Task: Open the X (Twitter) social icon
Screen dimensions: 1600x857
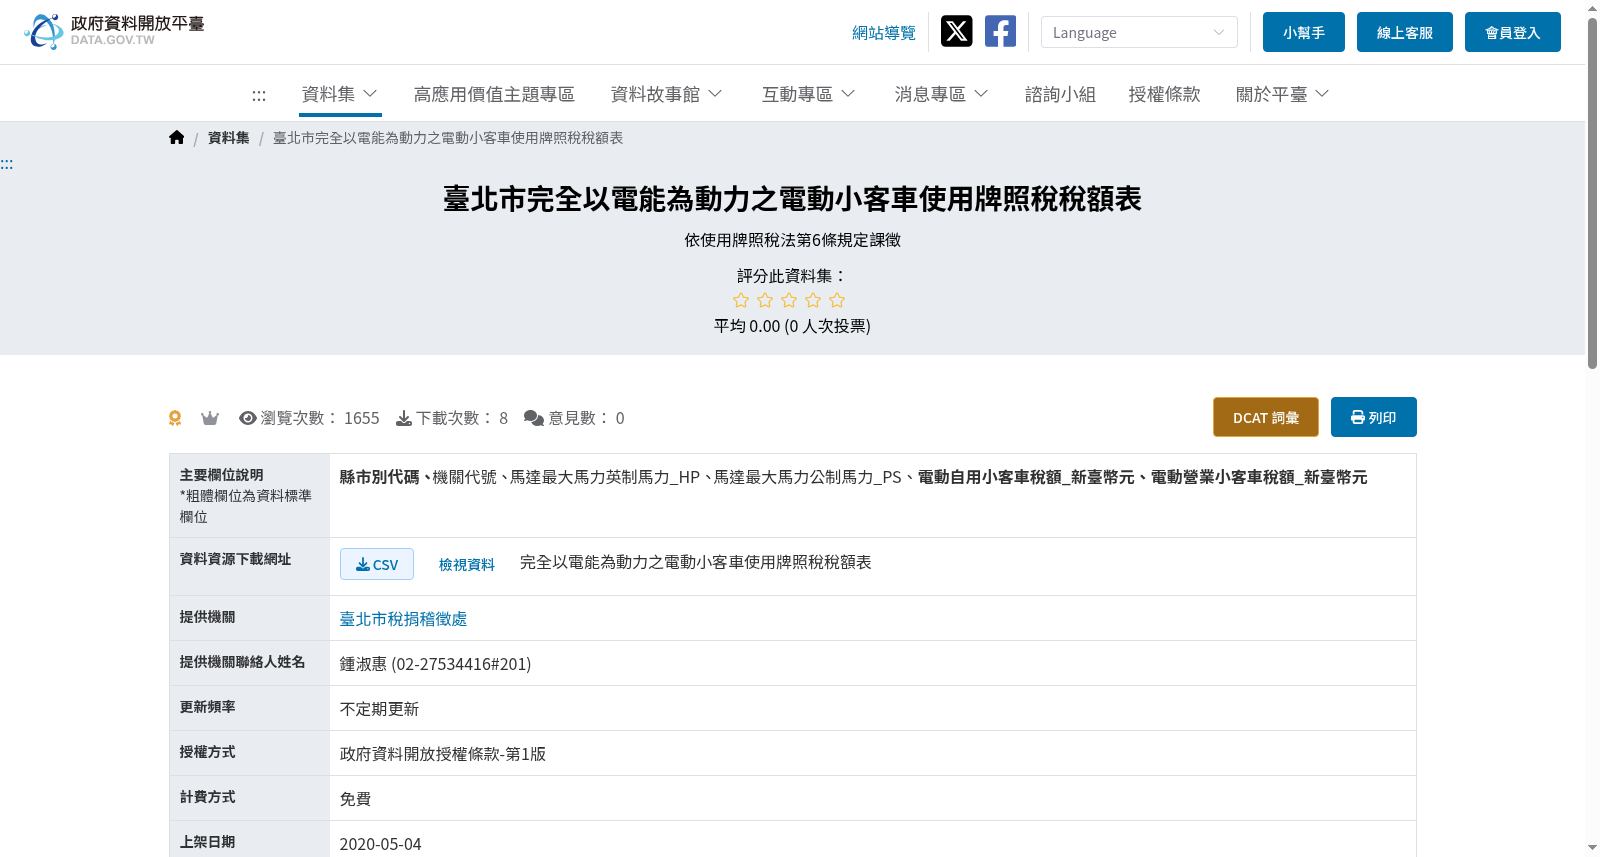Action: [956, 32]
